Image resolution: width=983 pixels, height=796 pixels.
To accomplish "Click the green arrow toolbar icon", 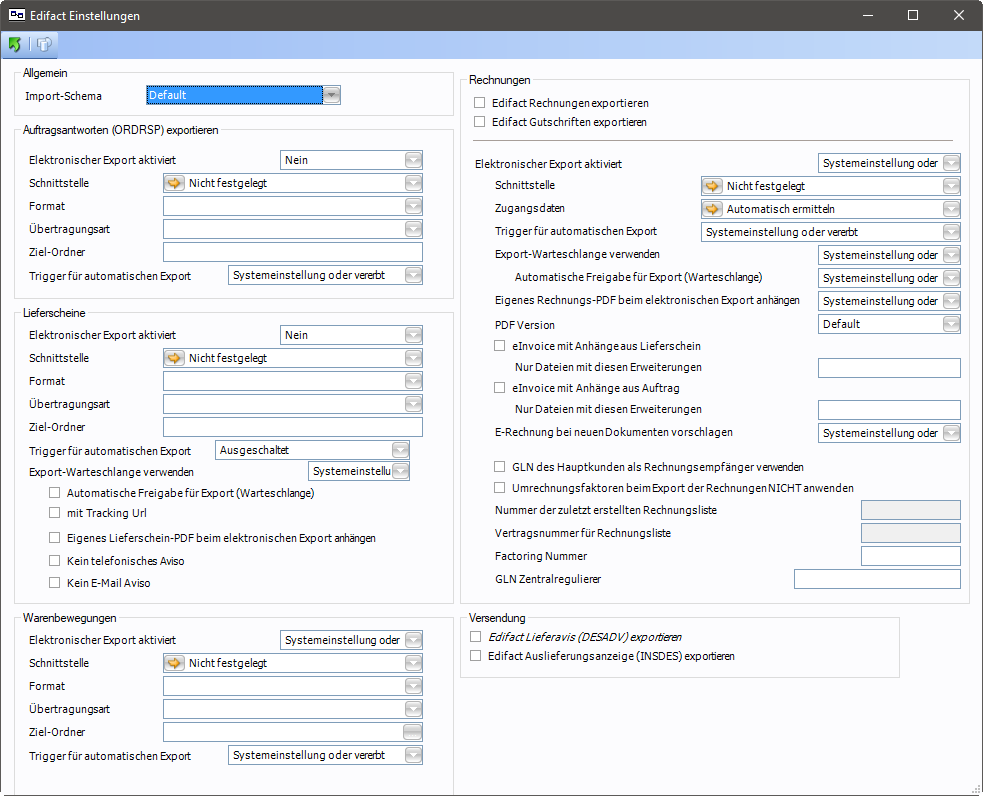I will coord(15,45).
